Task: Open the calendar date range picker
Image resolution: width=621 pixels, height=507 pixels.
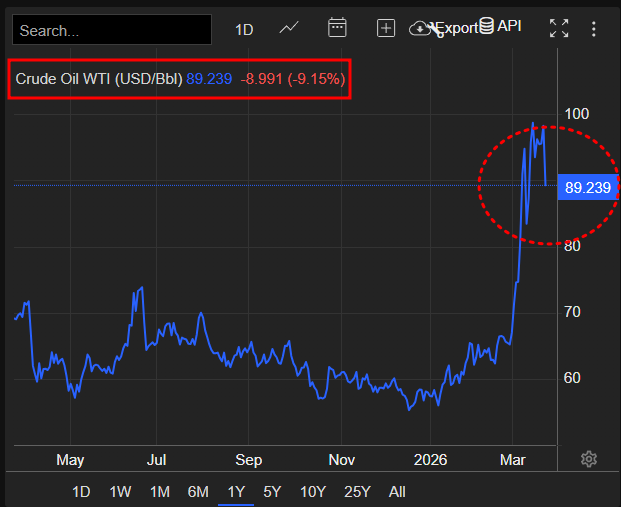Action: tap(337, 28)
